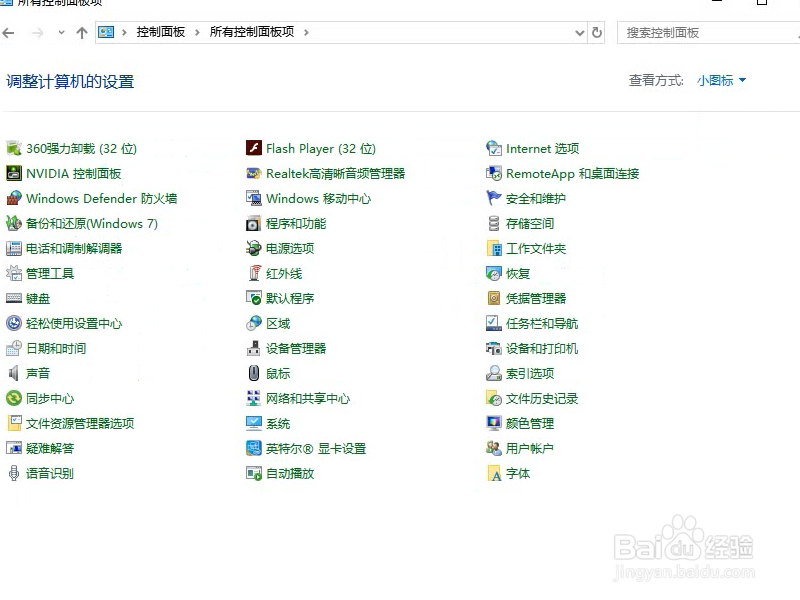
Task: Open the 索引选项 link
Action: 530,373
